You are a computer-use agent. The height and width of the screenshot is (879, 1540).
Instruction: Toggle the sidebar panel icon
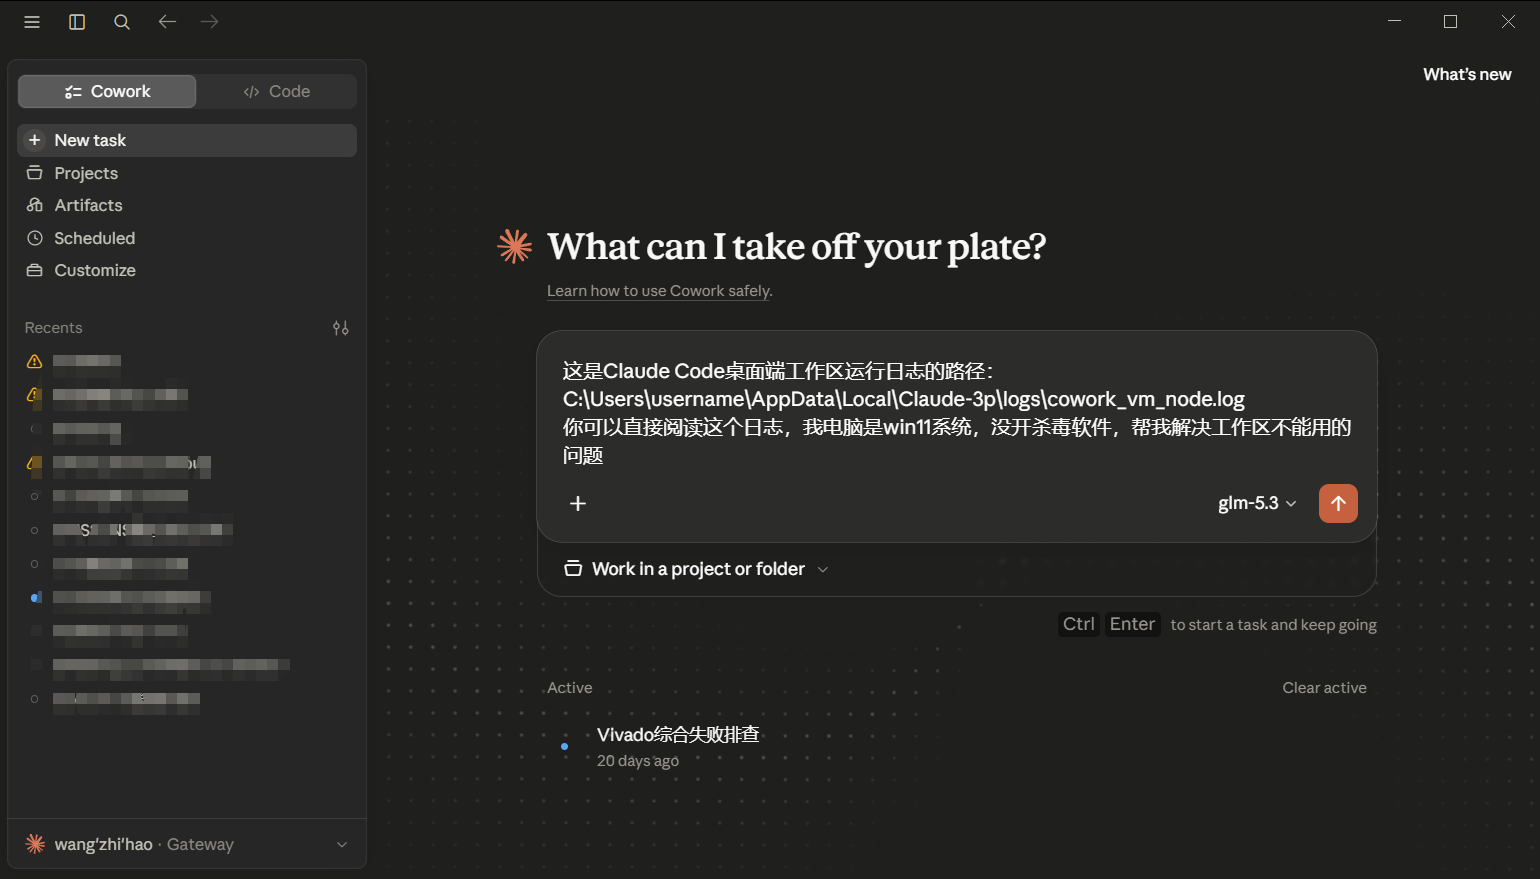[77, 22]
